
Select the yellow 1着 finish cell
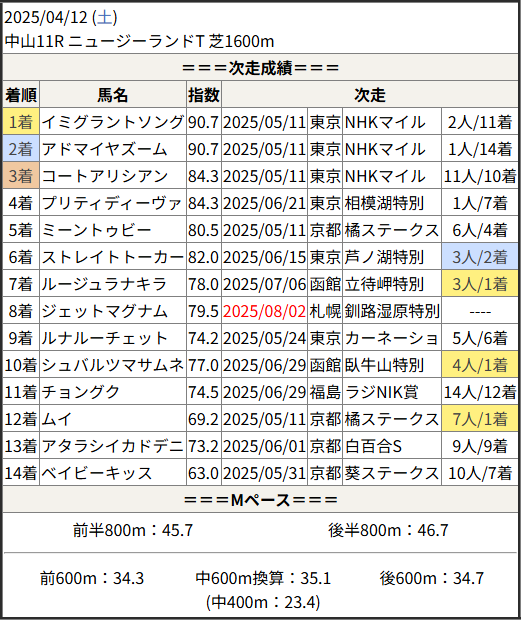tap(21, 121)
